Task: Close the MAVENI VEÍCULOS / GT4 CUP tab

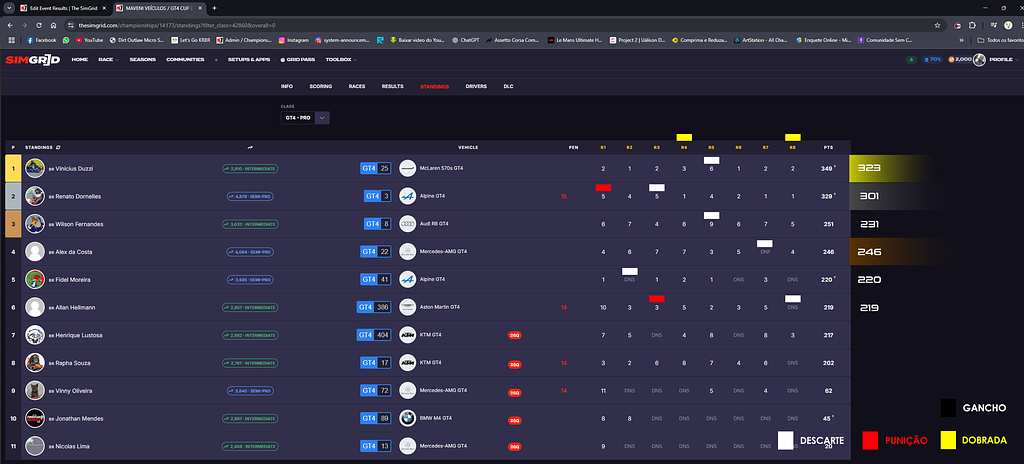Action: tap(202, 8)
